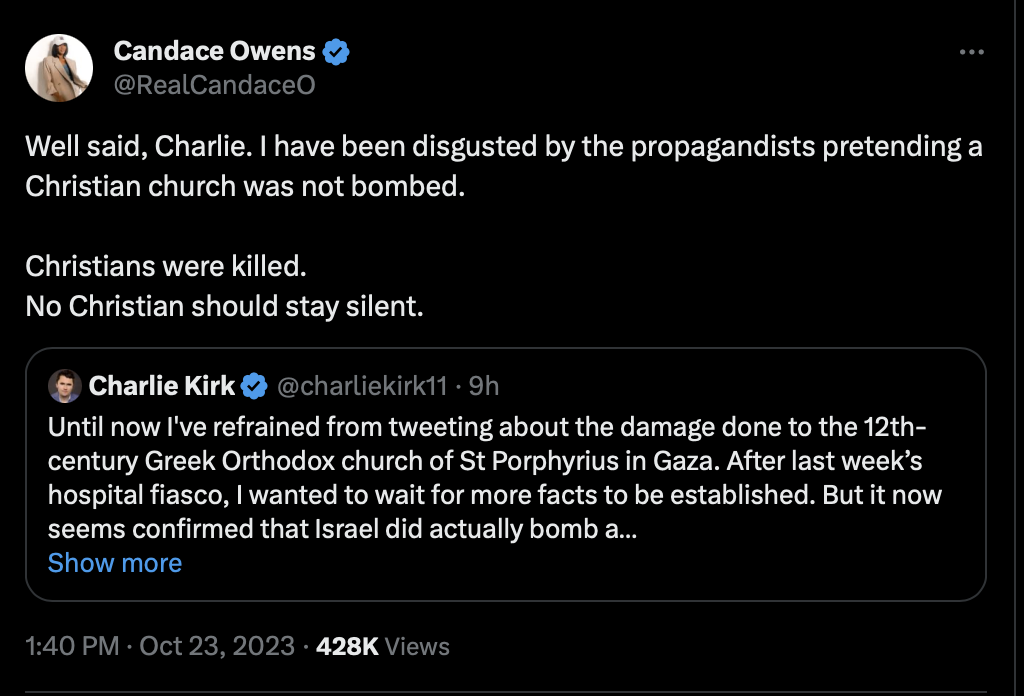Click the 1:40 PM post time
Image resolution: width=1024 pixels, height=696 pixels.
[x=72, y=646]
